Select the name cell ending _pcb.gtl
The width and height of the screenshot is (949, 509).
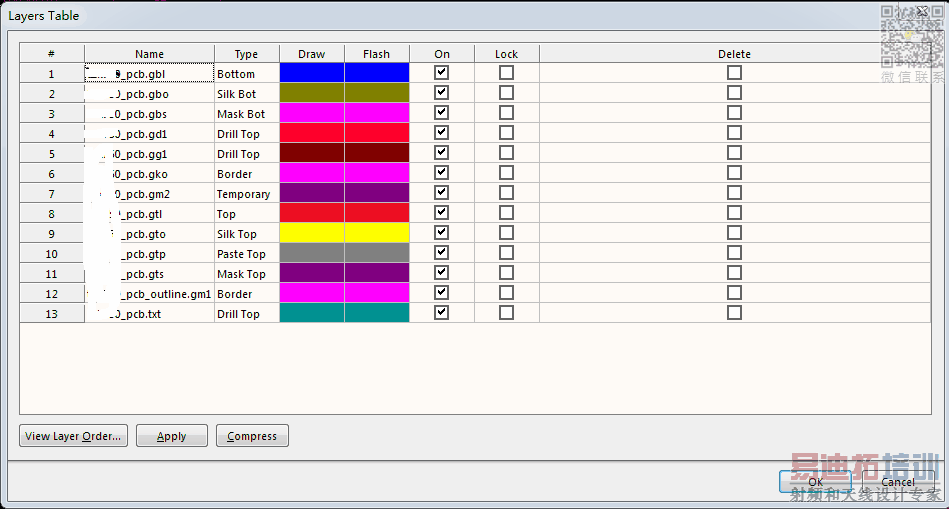coord(149,214)
